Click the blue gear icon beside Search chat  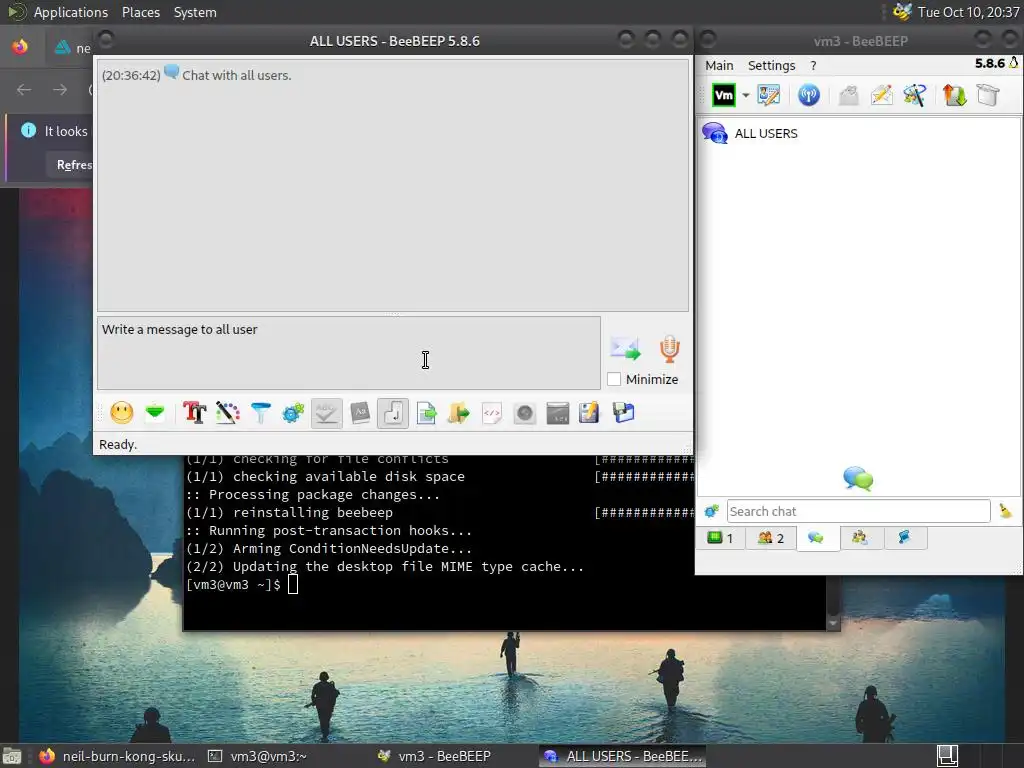[711, 511]
